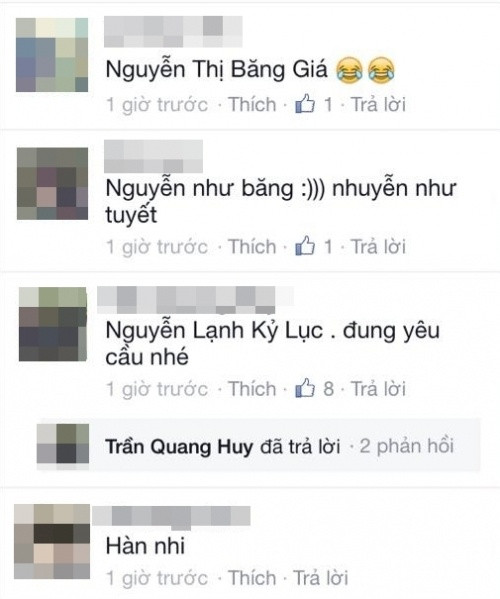Click thumbs-up icon on như băng comment
Viewport: 500px width, 599px height.
click(305, 246)
